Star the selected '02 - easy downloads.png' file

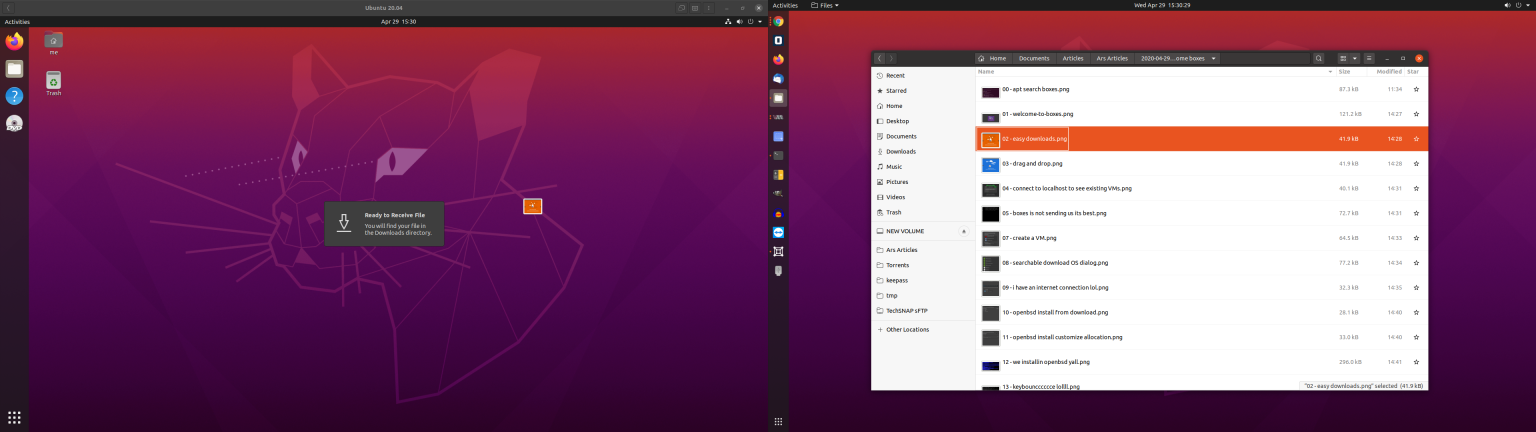pos(1416,139)
